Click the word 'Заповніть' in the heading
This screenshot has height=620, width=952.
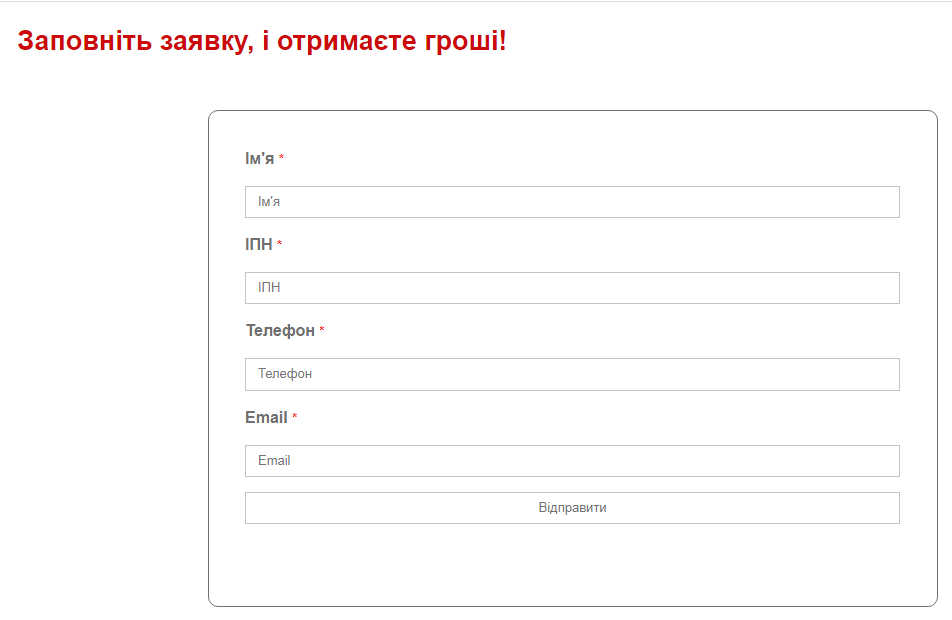point(84,41)
